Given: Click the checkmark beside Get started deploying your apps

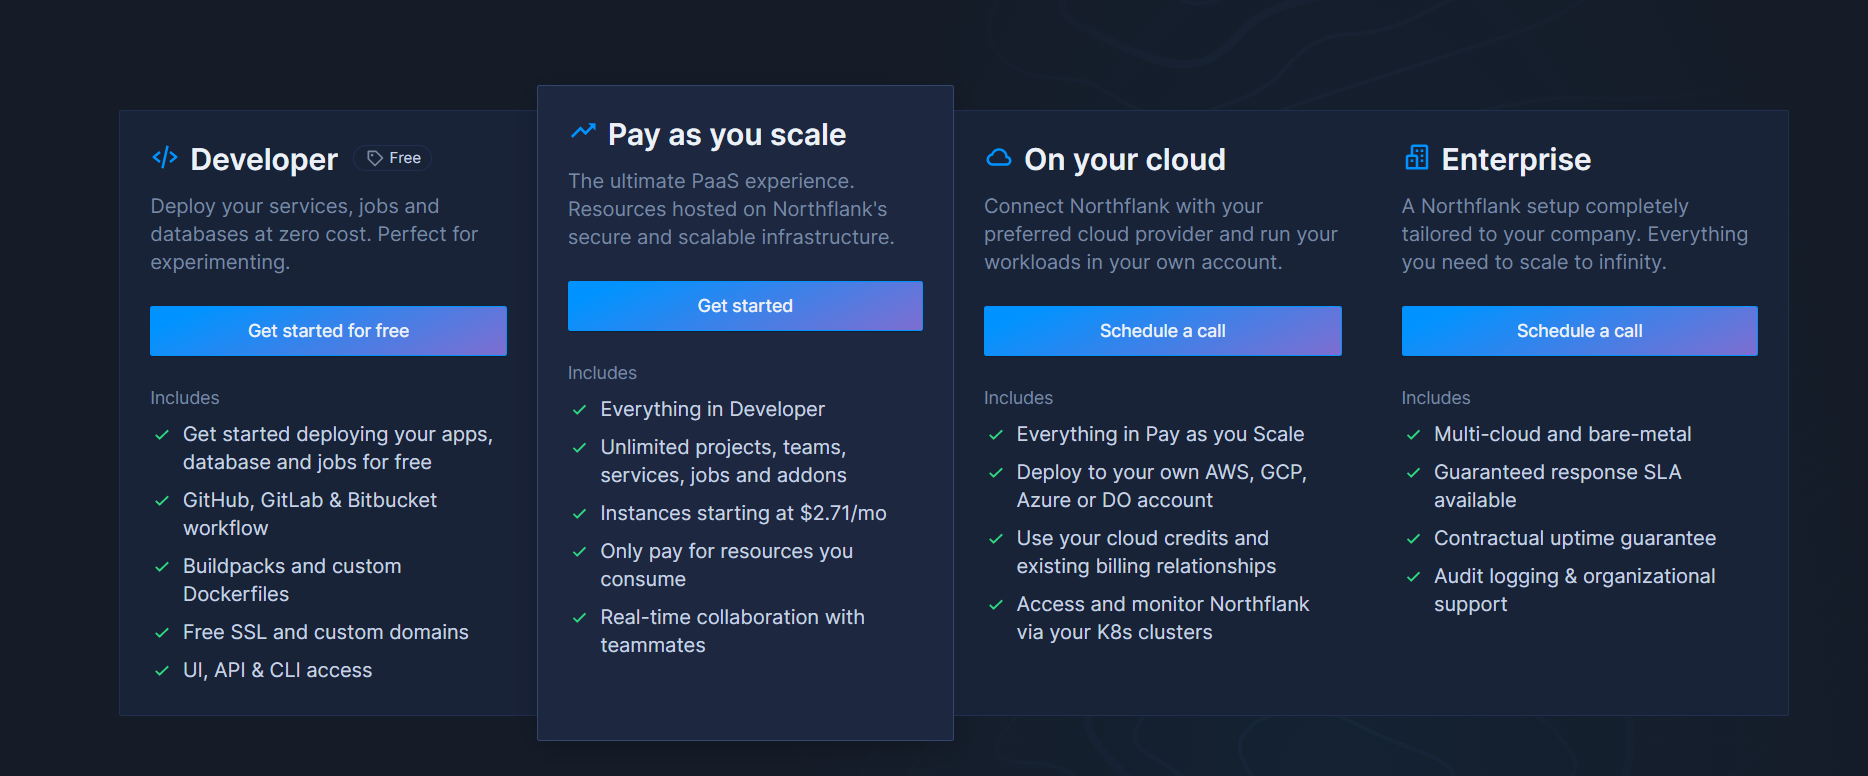Looking at the screenshot, I should [x=162, y=435].
